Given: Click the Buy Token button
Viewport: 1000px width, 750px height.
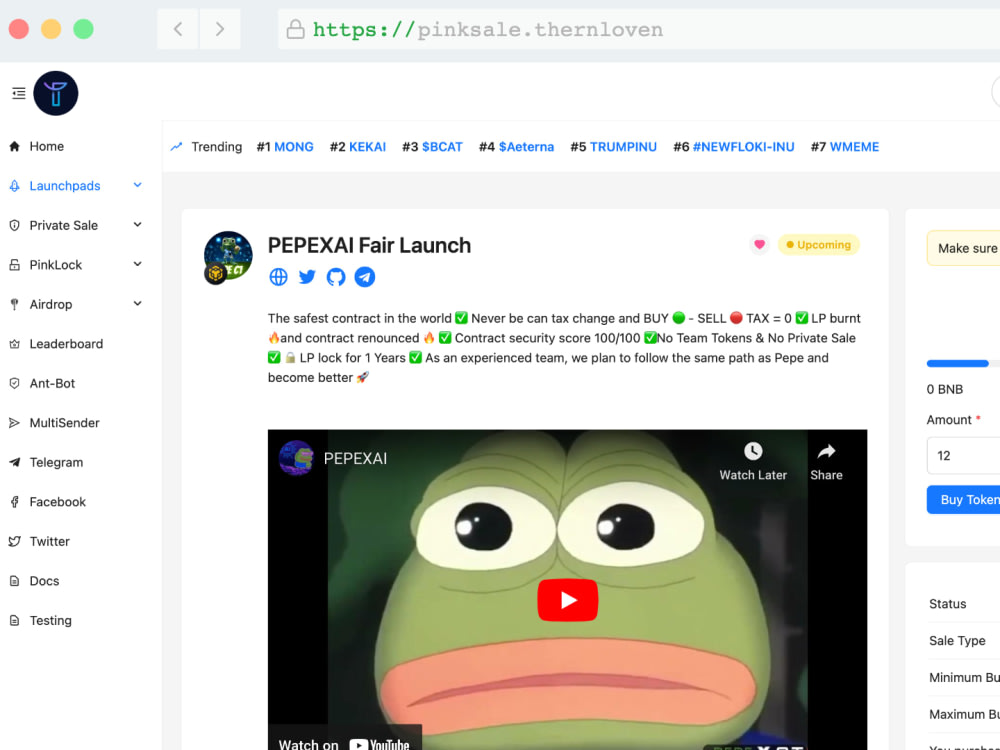Looking at the screenshot, I should coord(967,499).
